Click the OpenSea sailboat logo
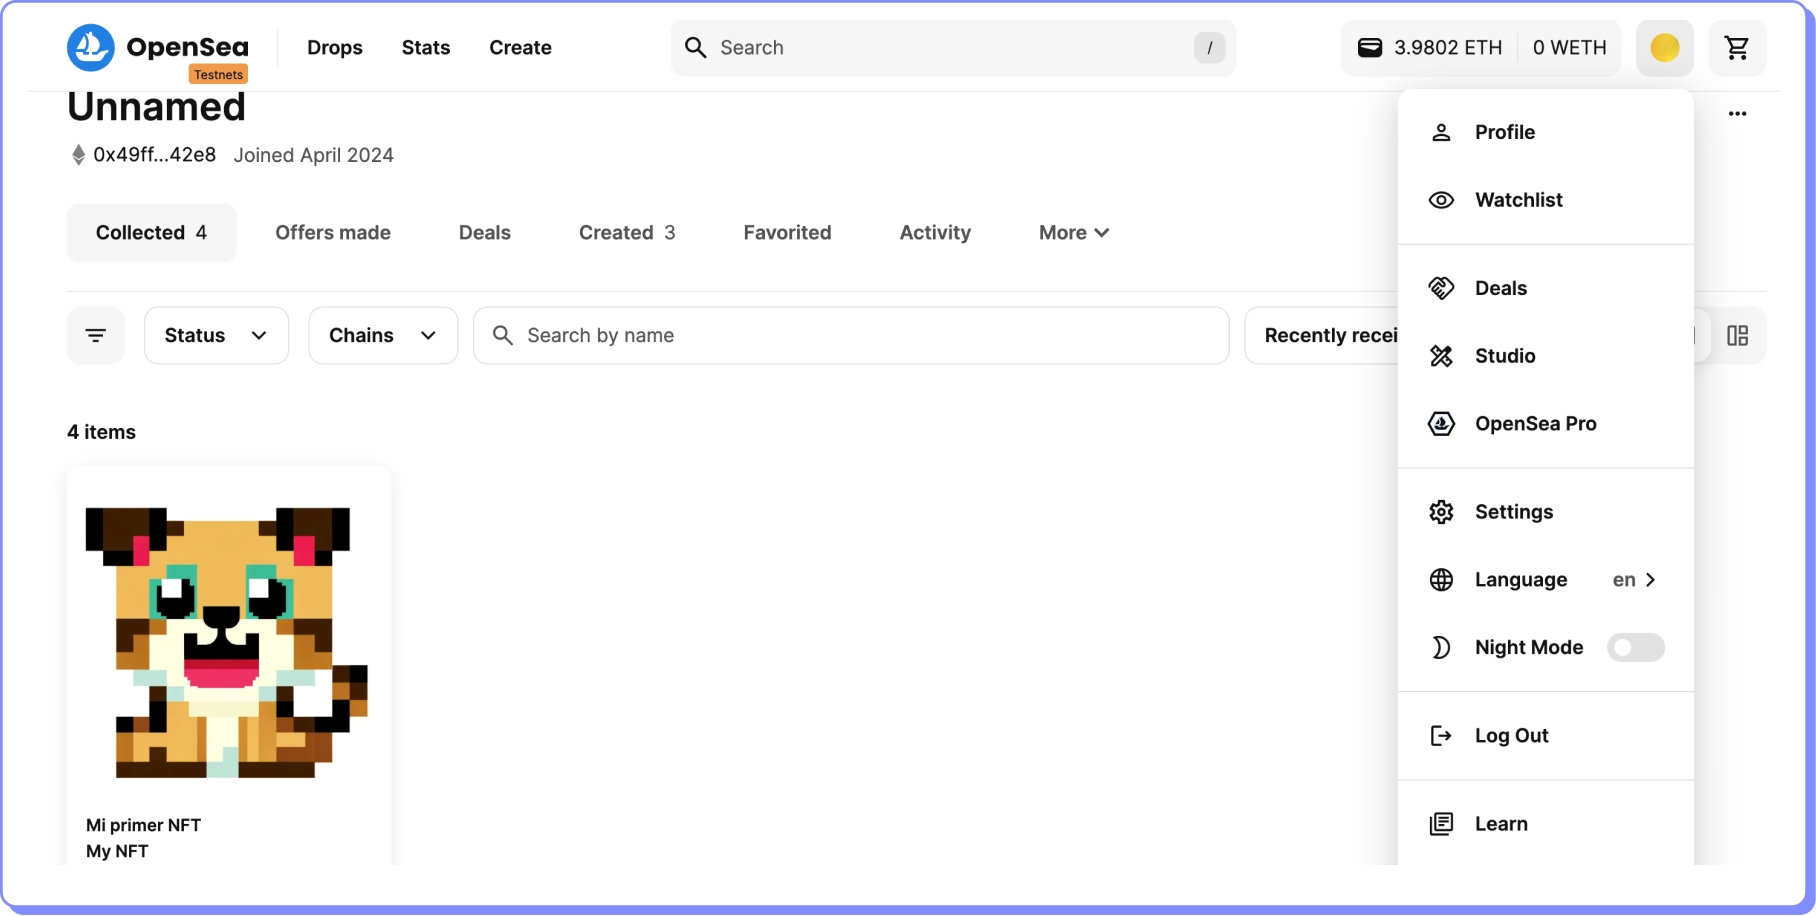Image resolution: width=1816 pixels, height=916 pixels. (91, 48)
